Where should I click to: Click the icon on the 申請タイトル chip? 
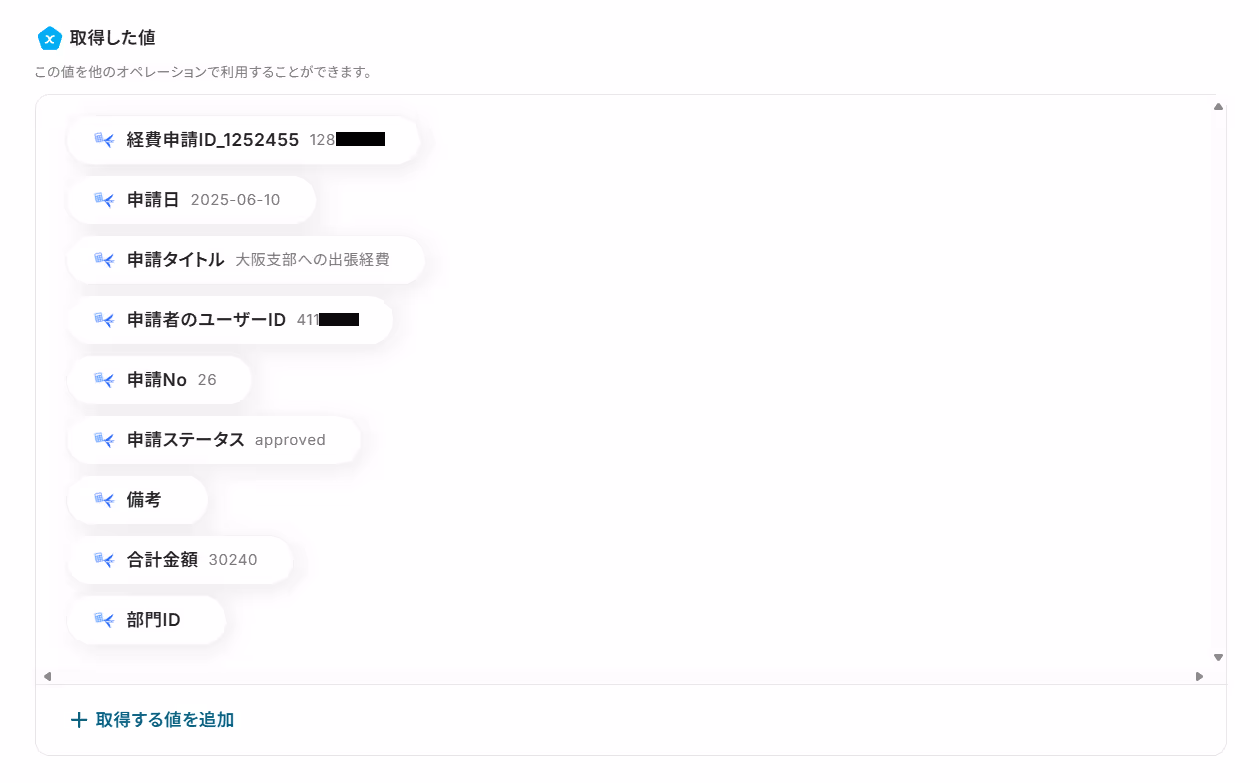(x=104, y=260)
